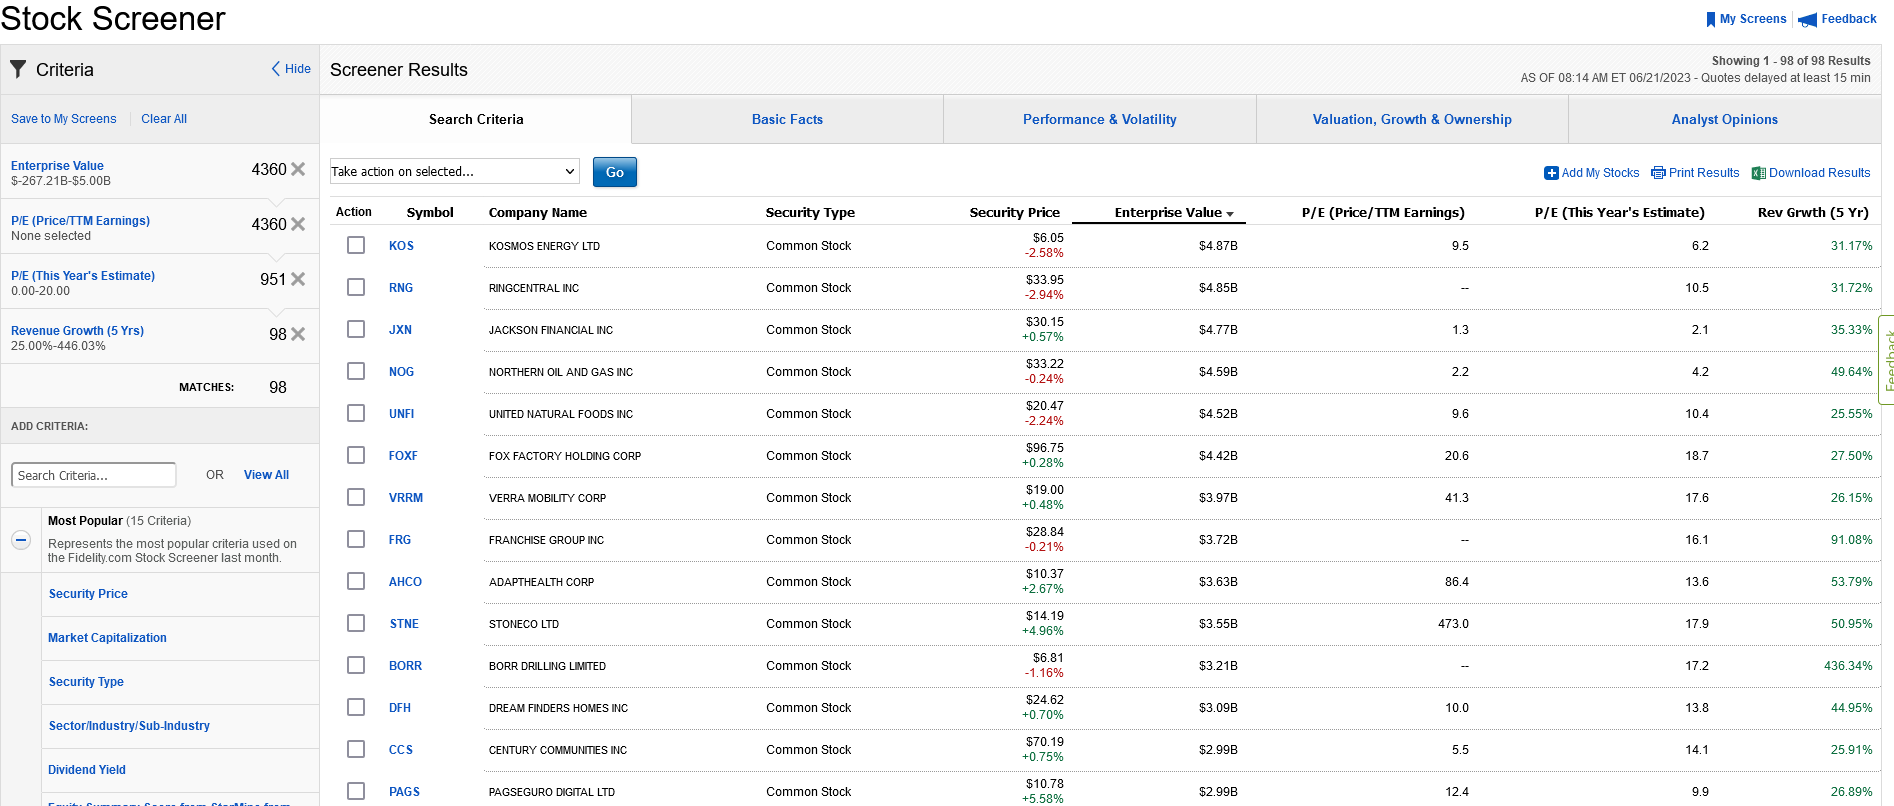Toggle the Enterprise Value sort arrow
Image resolution: width=1894 pixels, height=806 pixels.
coord(1230,214)
